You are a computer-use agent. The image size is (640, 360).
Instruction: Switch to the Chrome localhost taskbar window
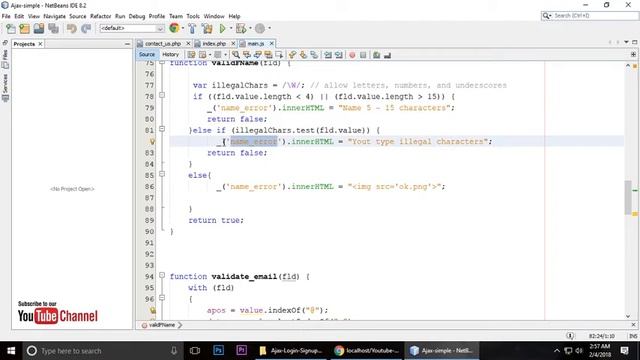366,351
